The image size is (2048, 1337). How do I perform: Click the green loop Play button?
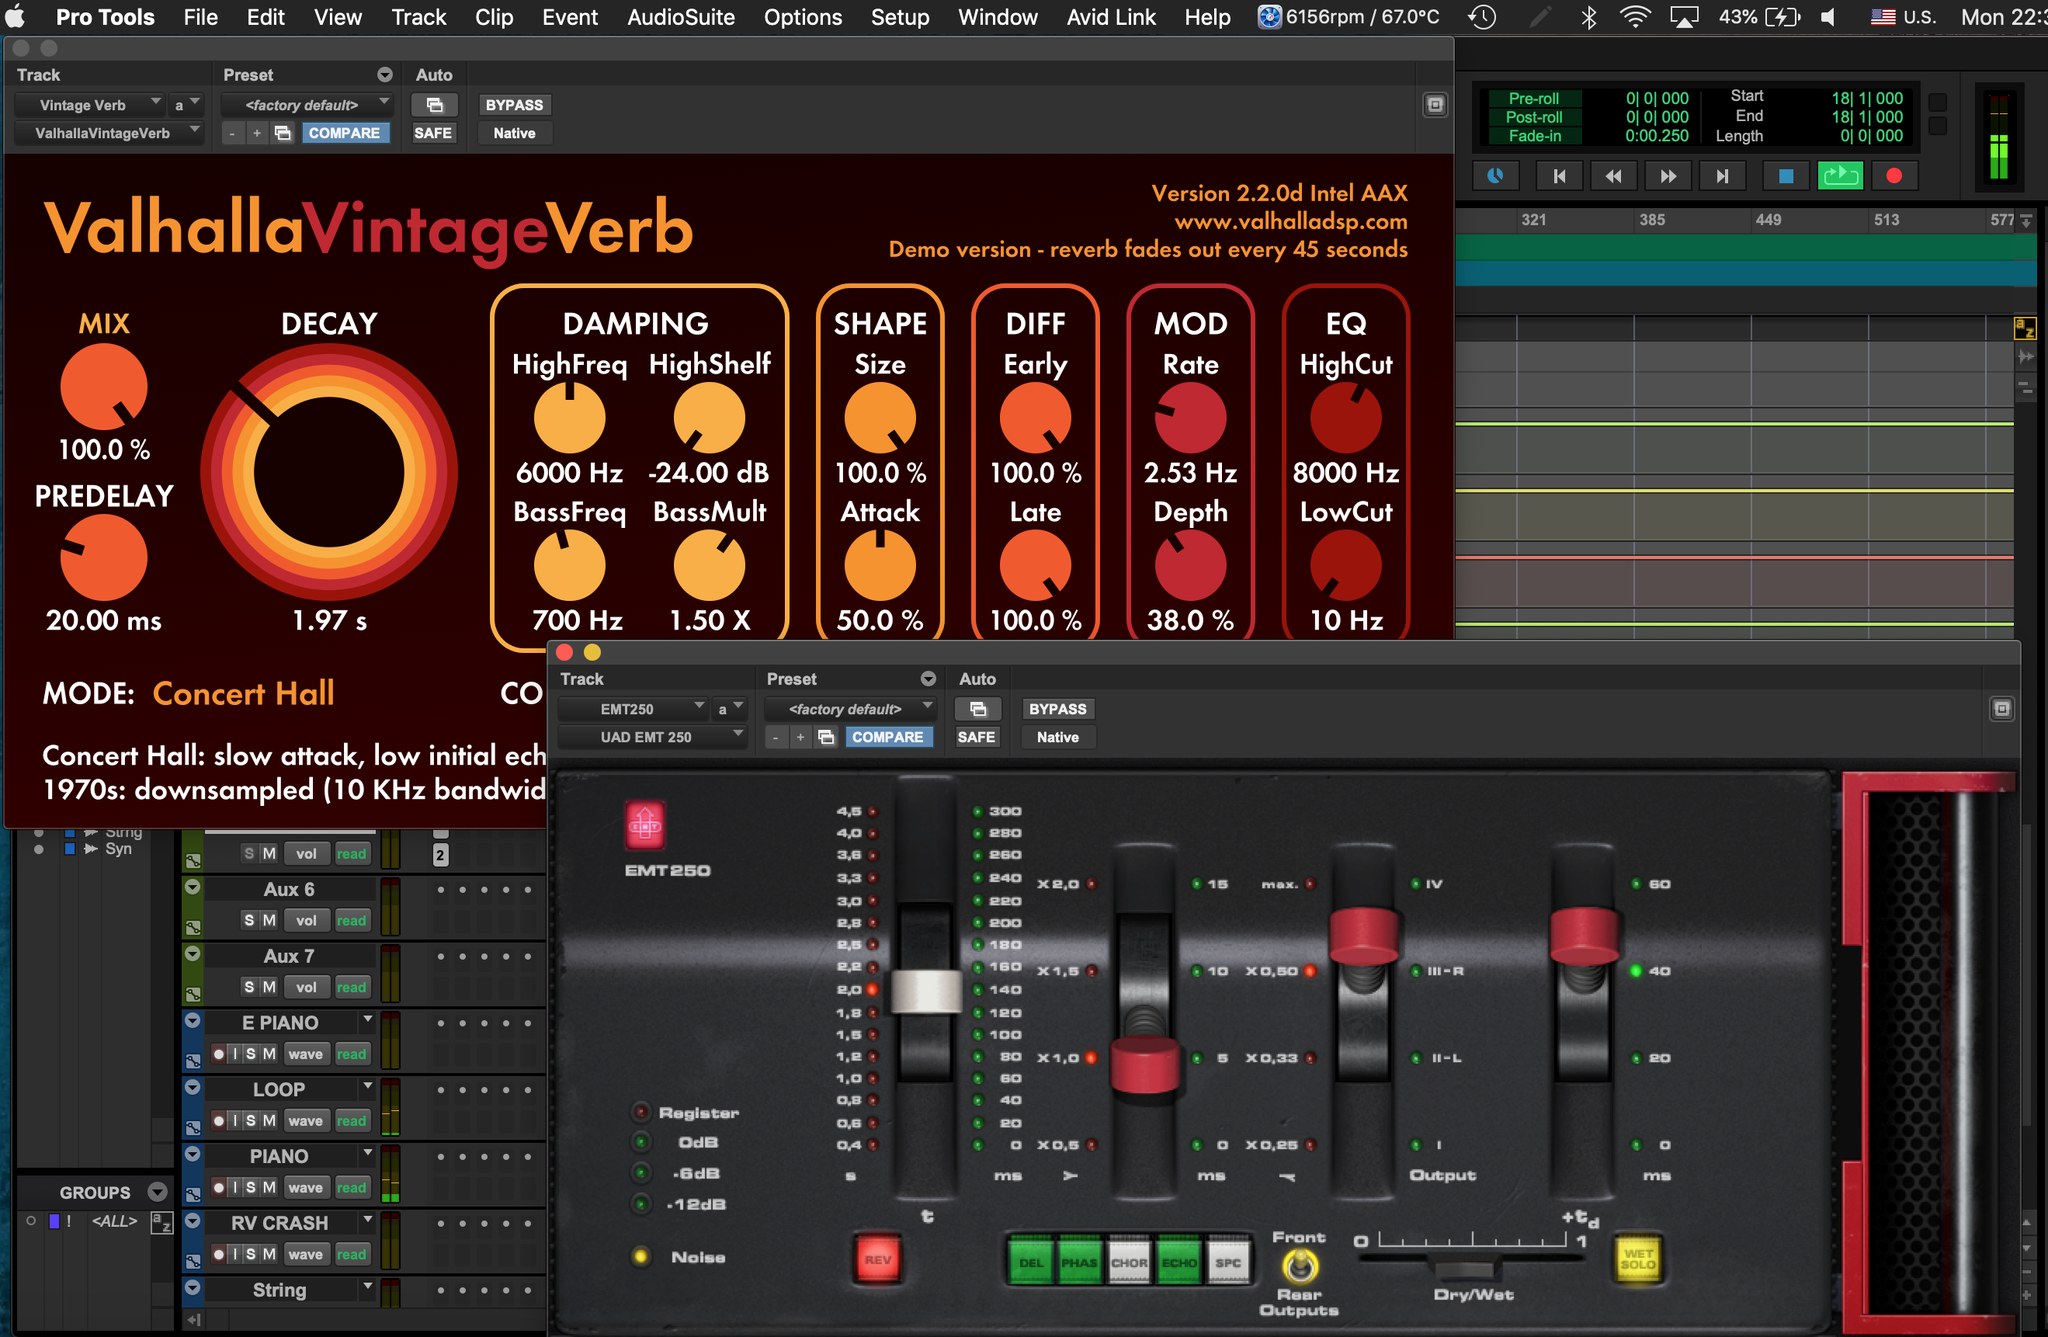coord(1839,176)
